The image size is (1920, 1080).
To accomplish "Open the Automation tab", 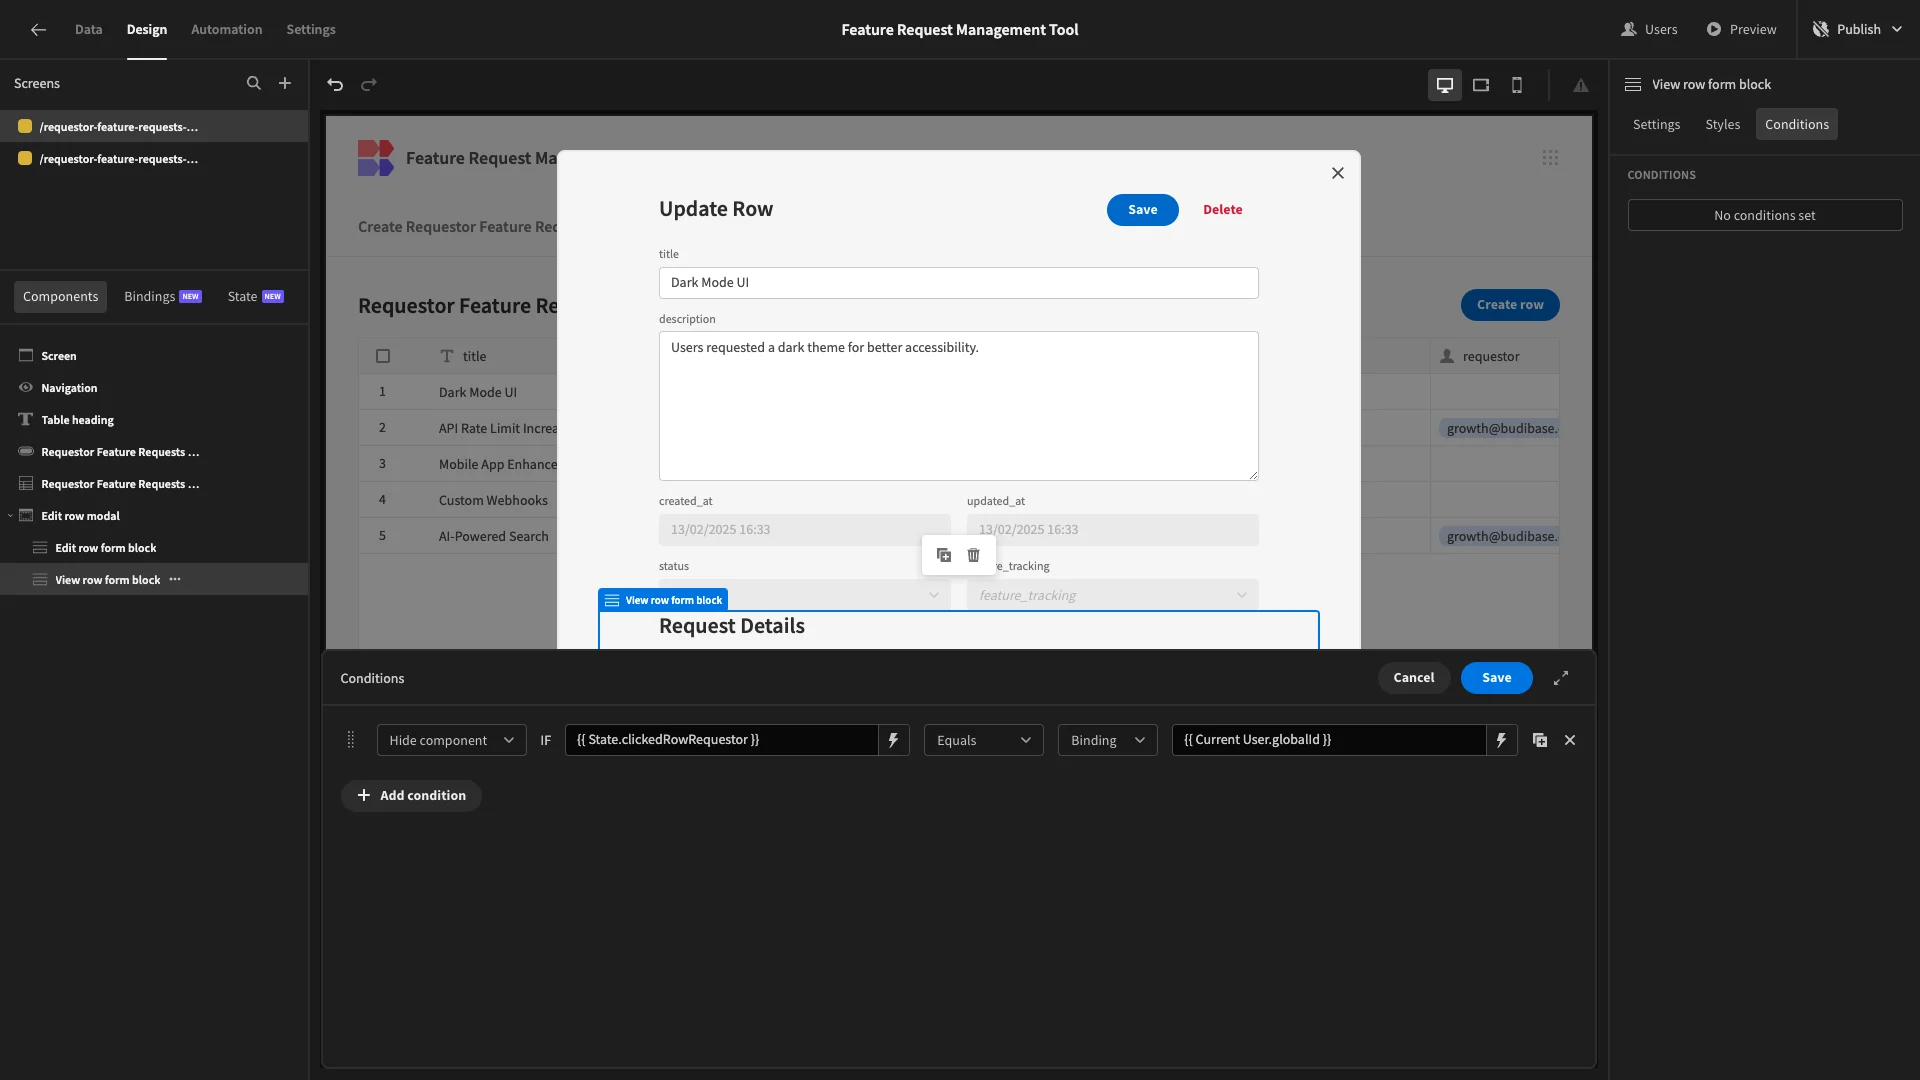I will pyautogui.click(x=227, y=30).
